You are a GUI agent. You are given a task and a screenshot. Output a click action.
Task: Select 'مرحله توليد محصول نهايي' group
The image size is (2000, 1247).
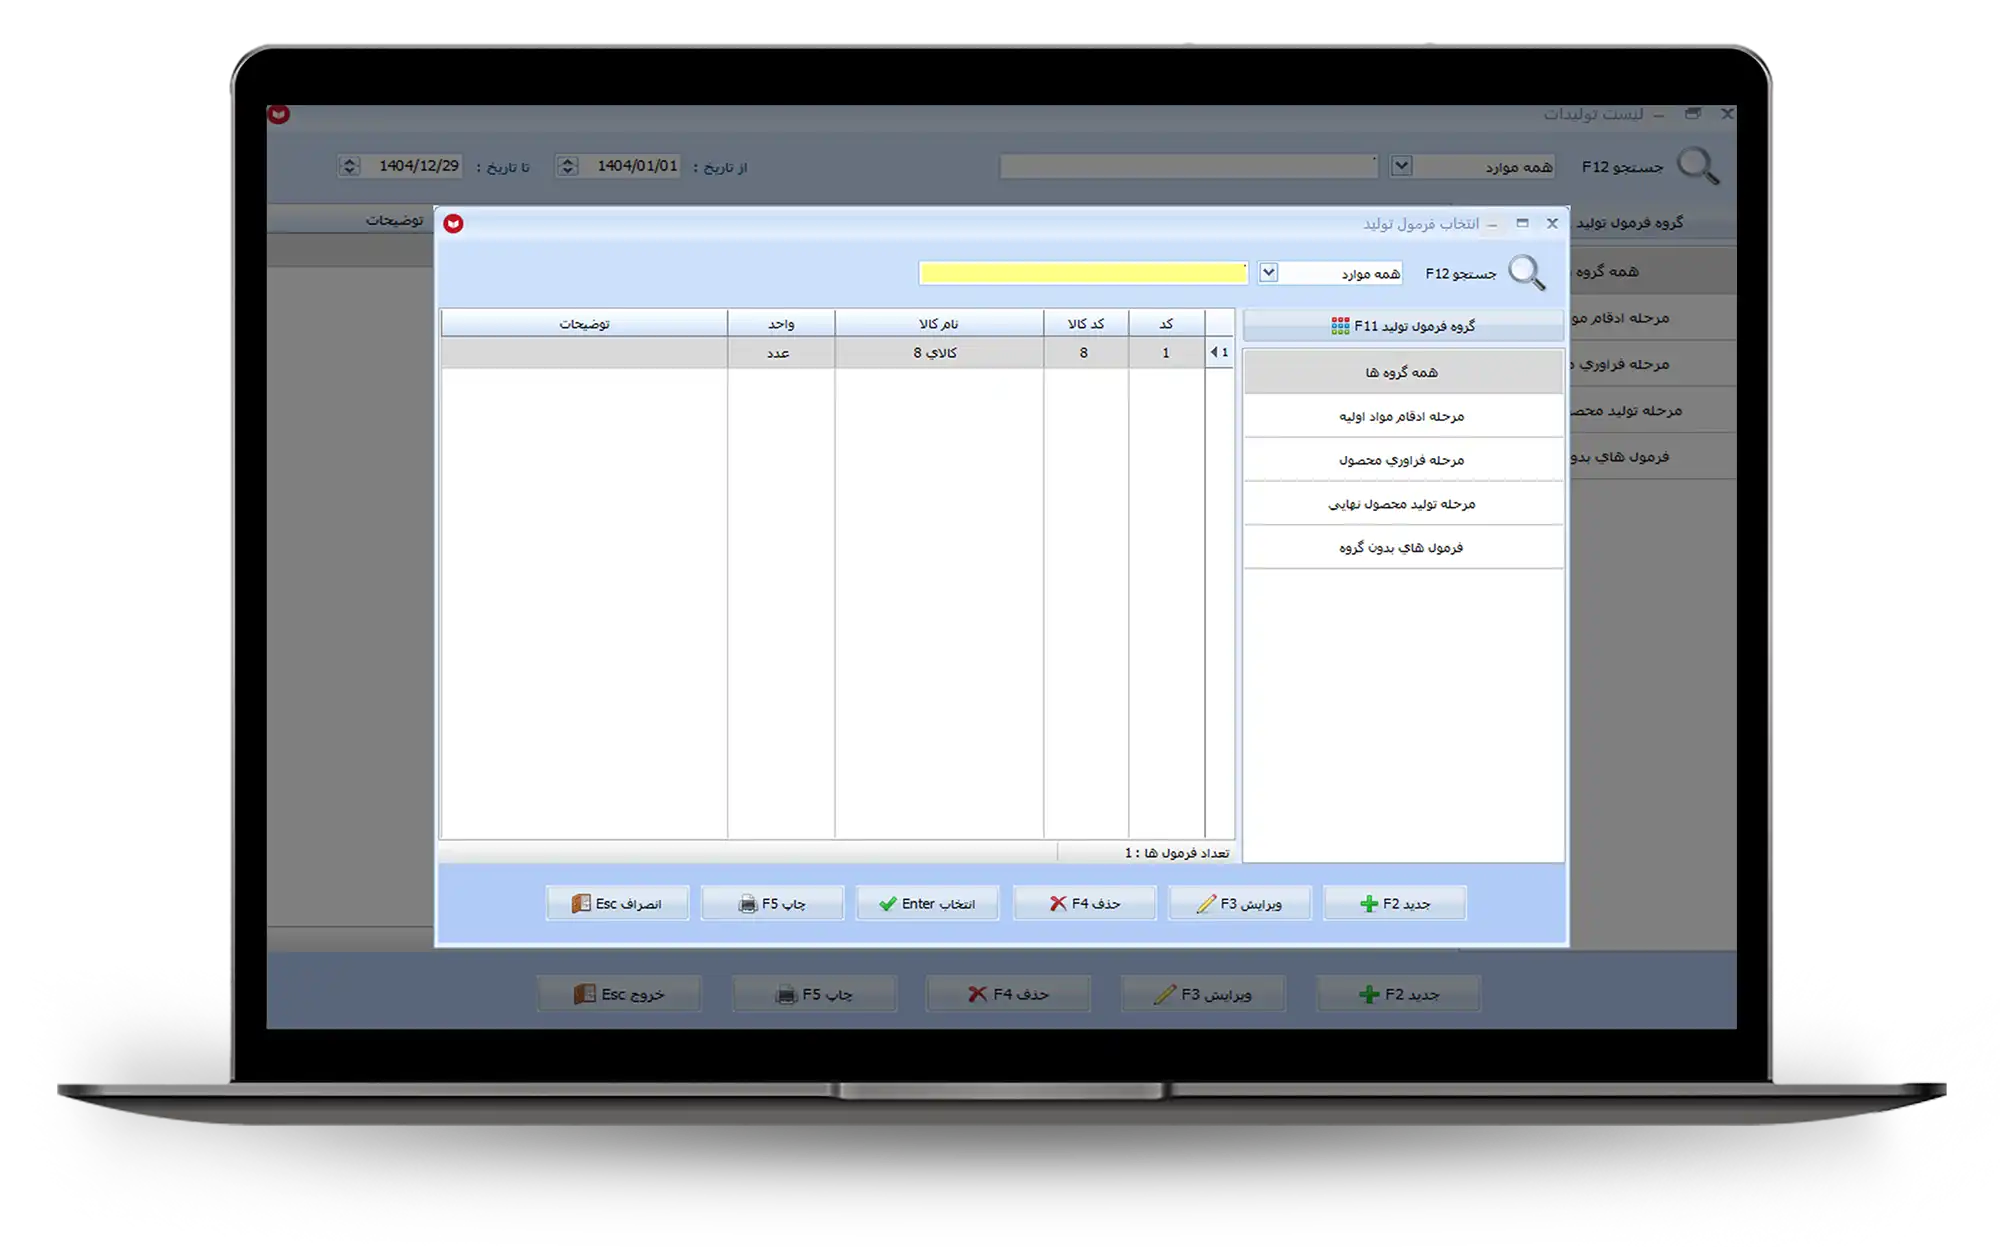1402,504
